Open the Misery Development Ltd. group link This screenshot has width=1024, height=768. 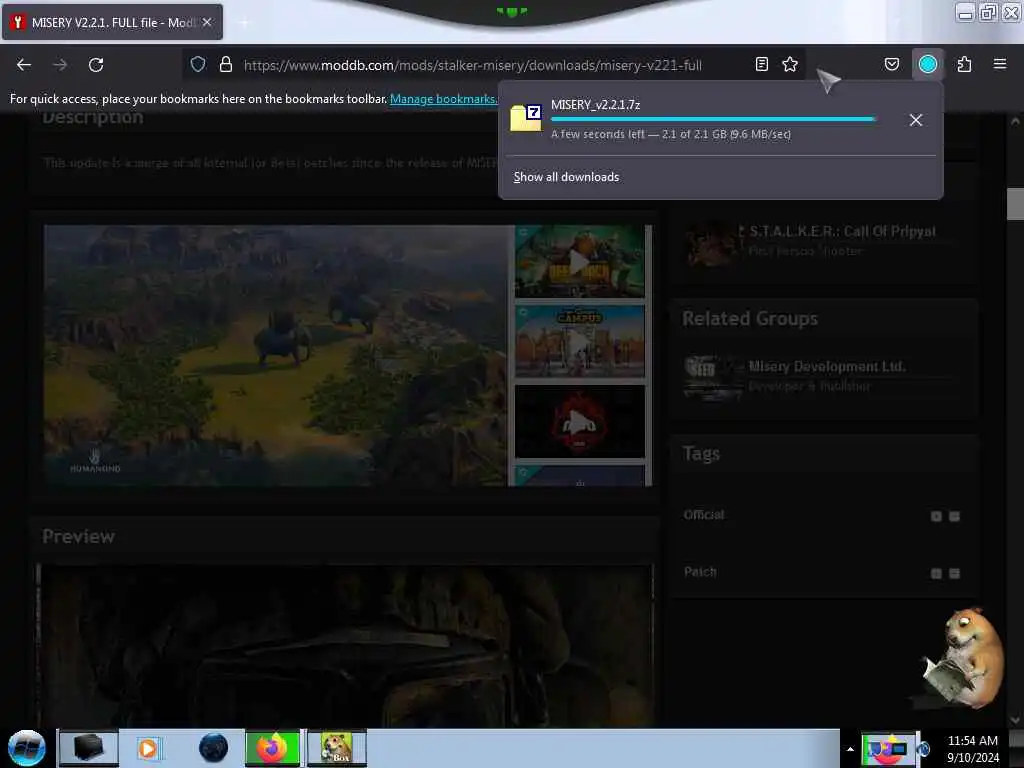coord(827,366)
